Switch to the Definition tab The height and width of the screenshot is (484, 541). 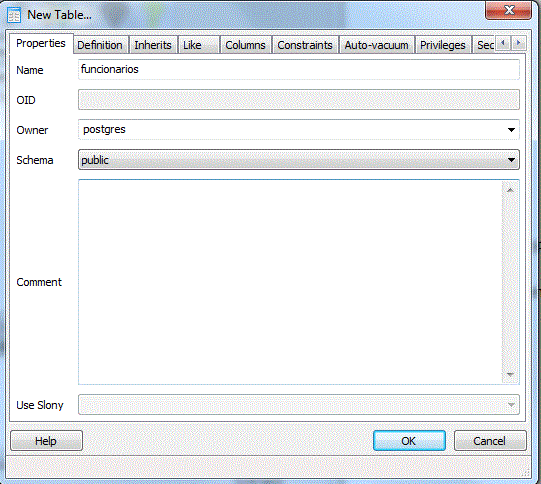pyautogui.click(x=100, y=45)
